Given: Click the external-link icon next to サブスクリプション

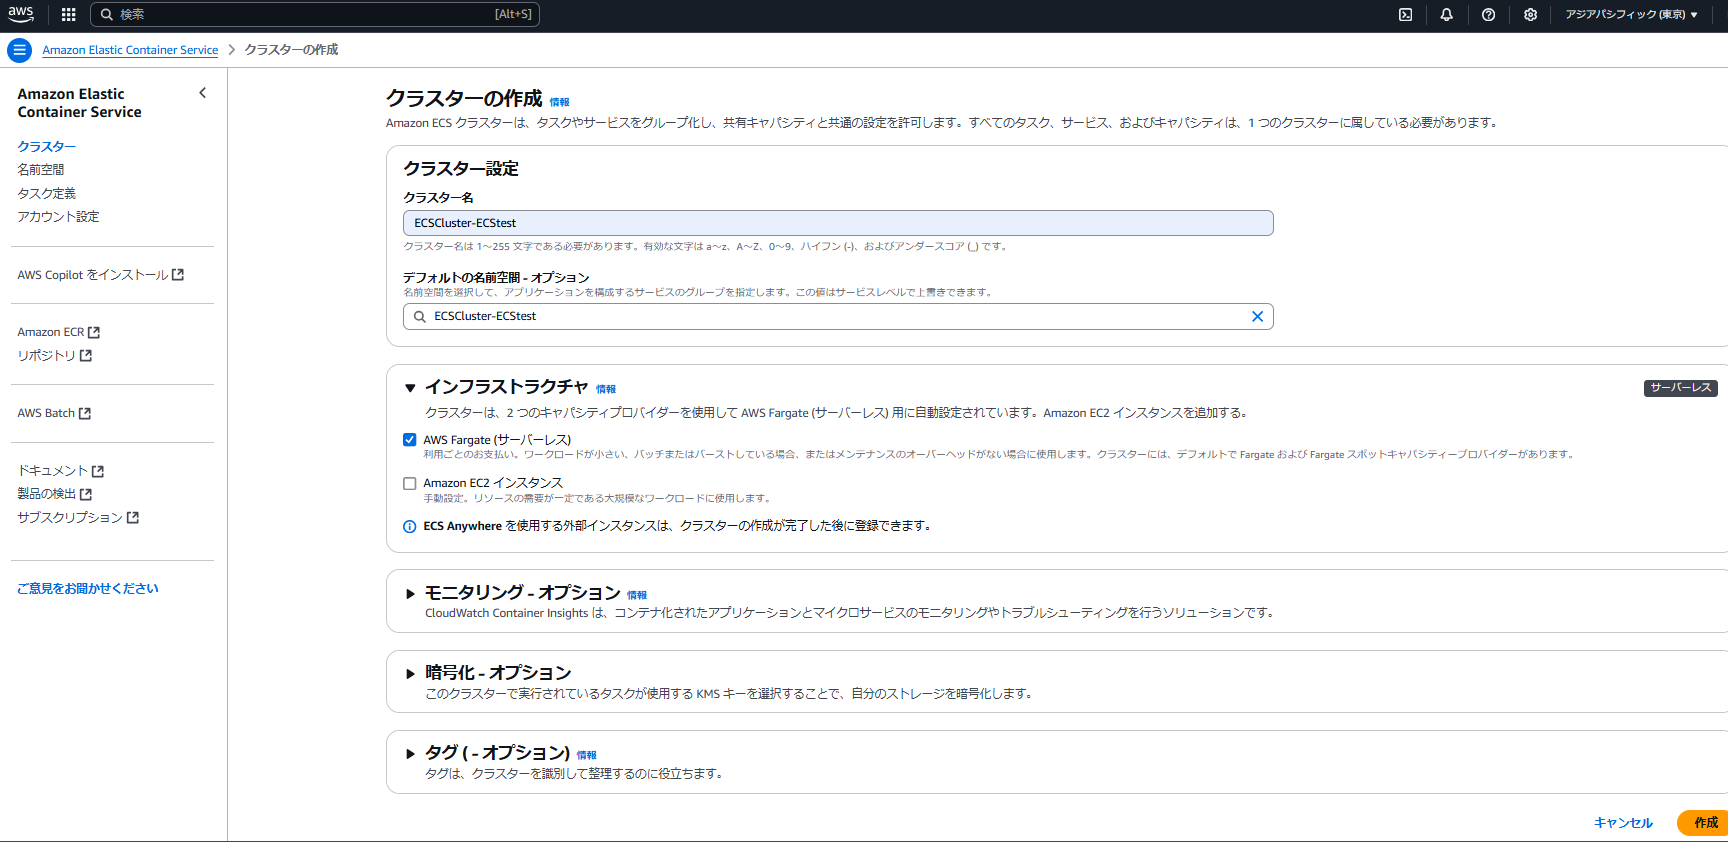Looking at the screenshot, I should coord(133,517).
